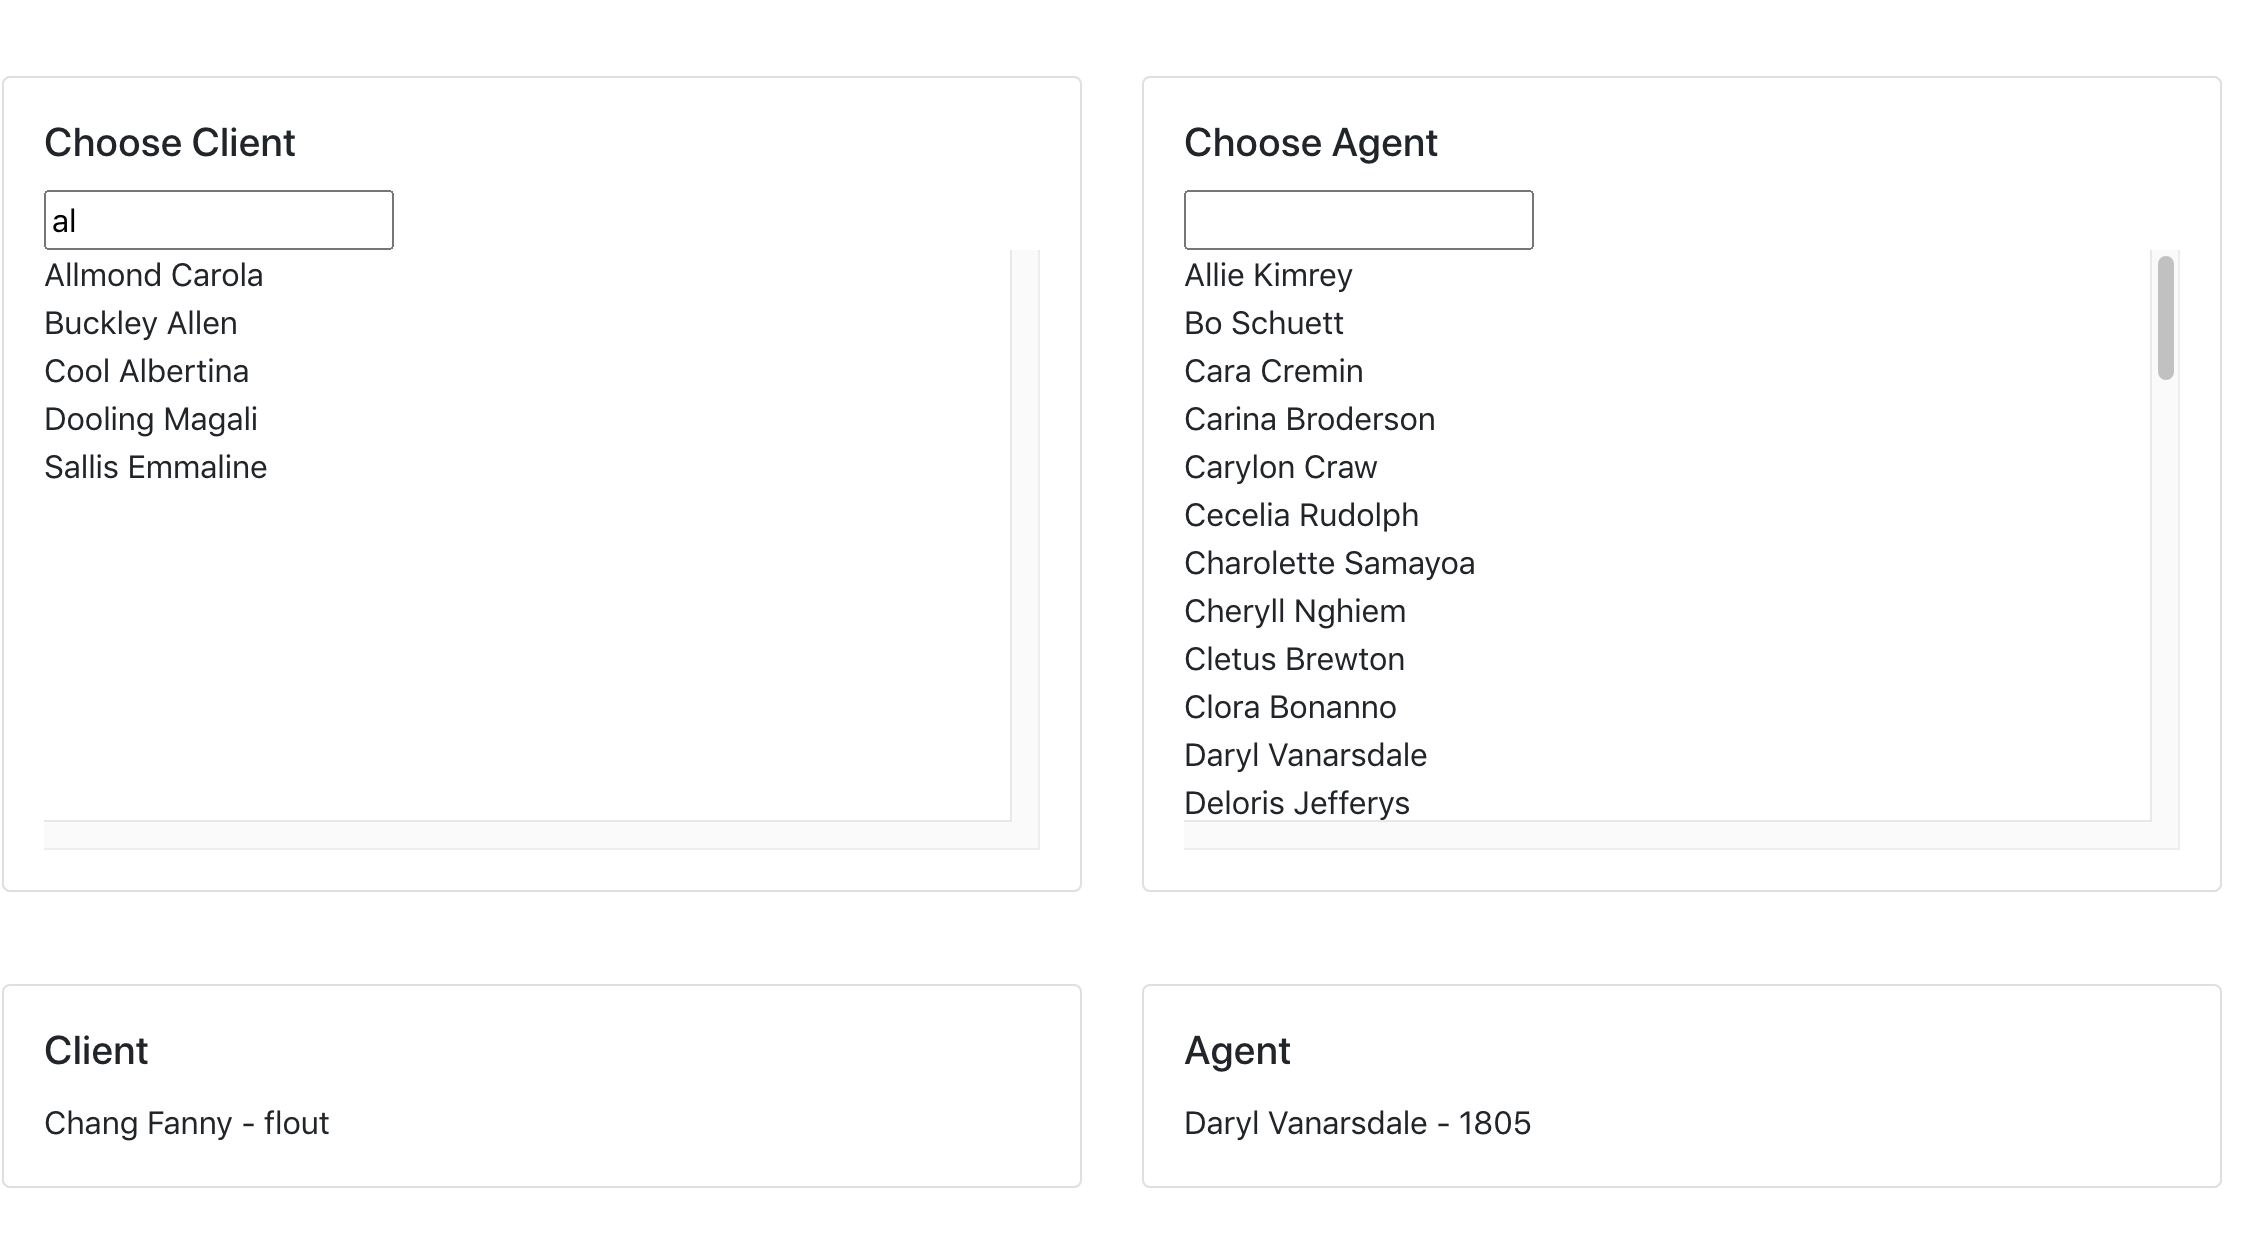Click the Choose Agent search field
The height and width of the screenshot is (1242, 2258).
tap(1358, 220)
